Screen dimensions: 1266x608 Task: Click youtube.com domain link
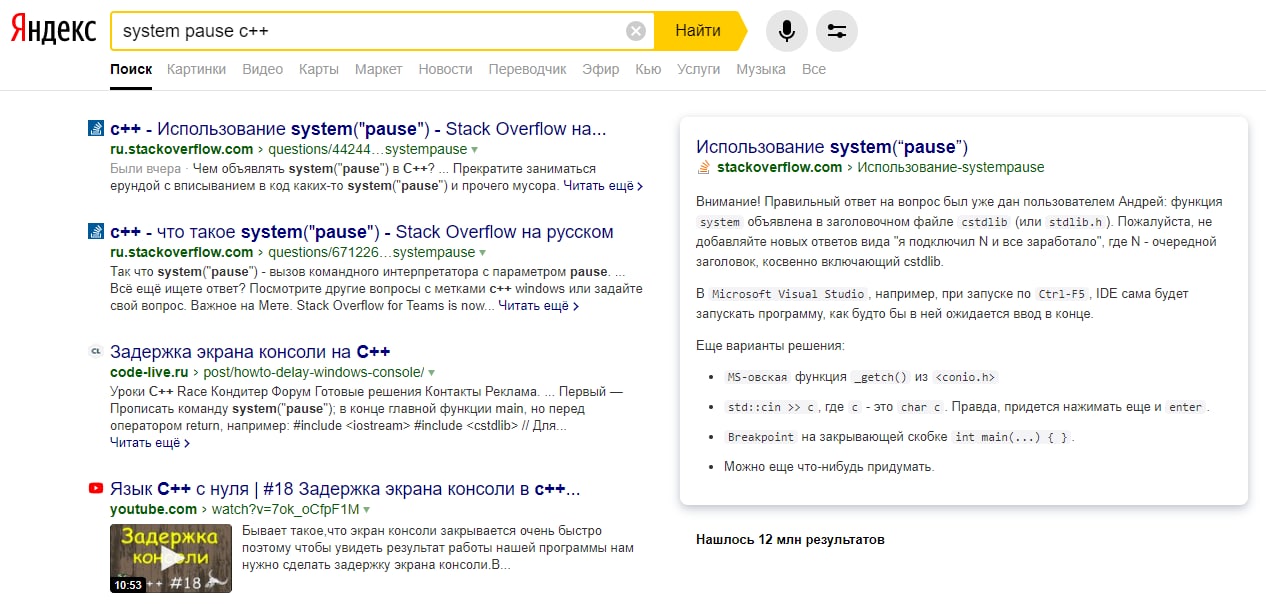(x=153, y=510)
